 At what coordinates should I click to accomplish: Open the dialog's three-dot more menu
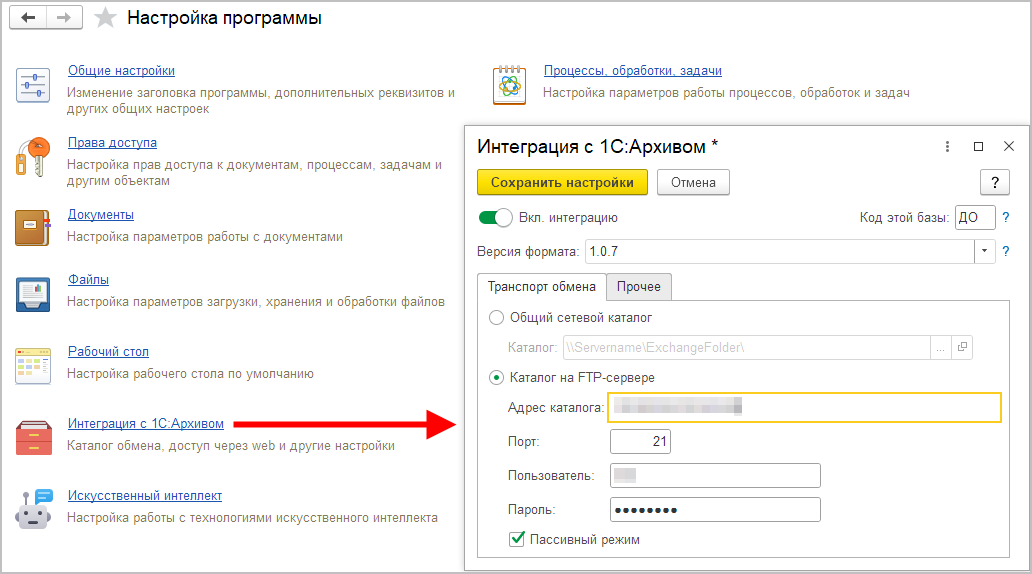pos(947,146)
